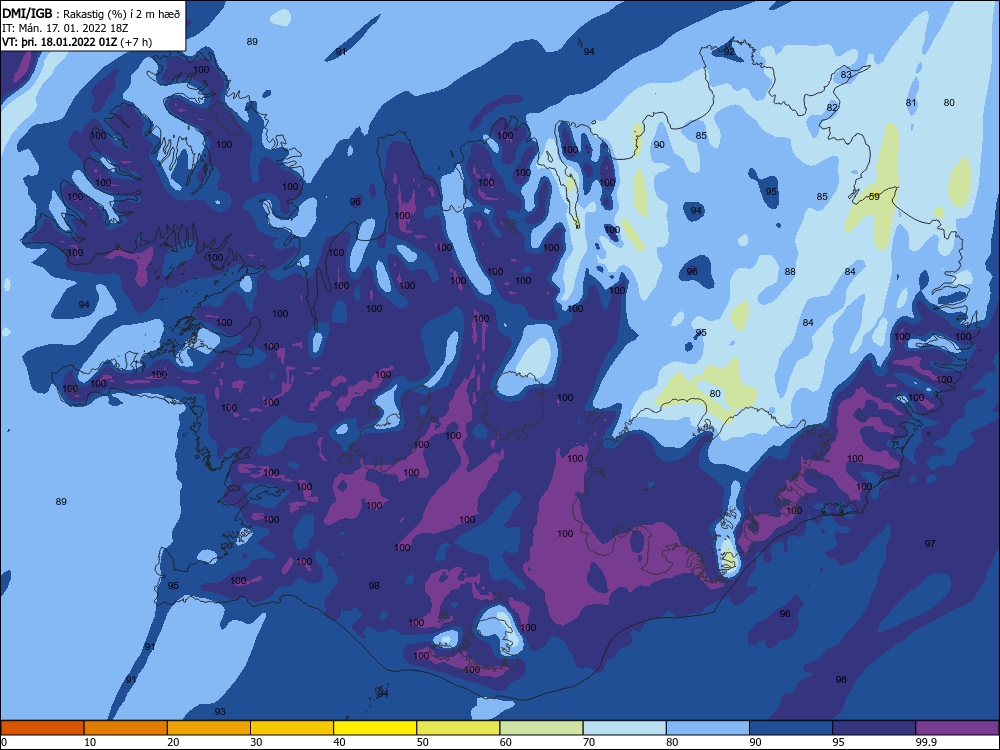Click the dark orange 0–10 legend swatch
Viewport: 1000px width, 750px height.
[43, 728]
